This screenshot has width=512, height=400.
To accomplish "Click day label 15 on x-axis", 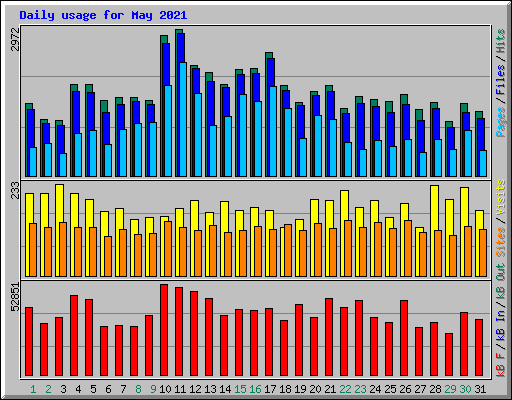I will [x=240, y=389].
